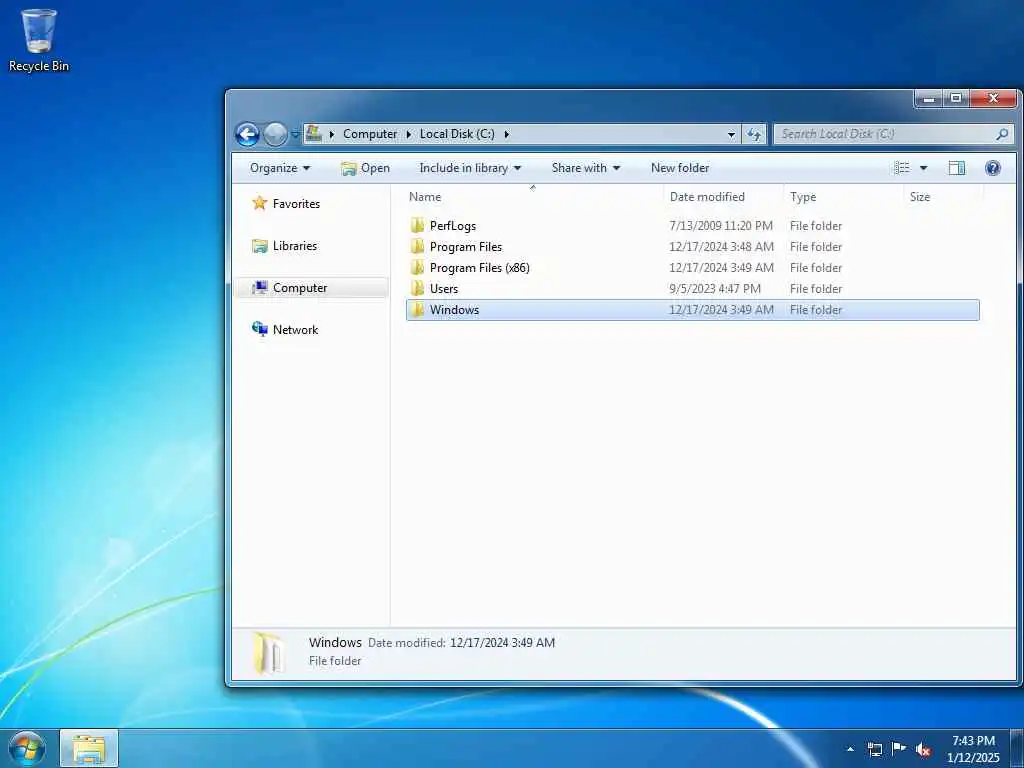Minimize the Explorer window
The width and height of the screenshot is (1024, 768).
click(929, 99)
